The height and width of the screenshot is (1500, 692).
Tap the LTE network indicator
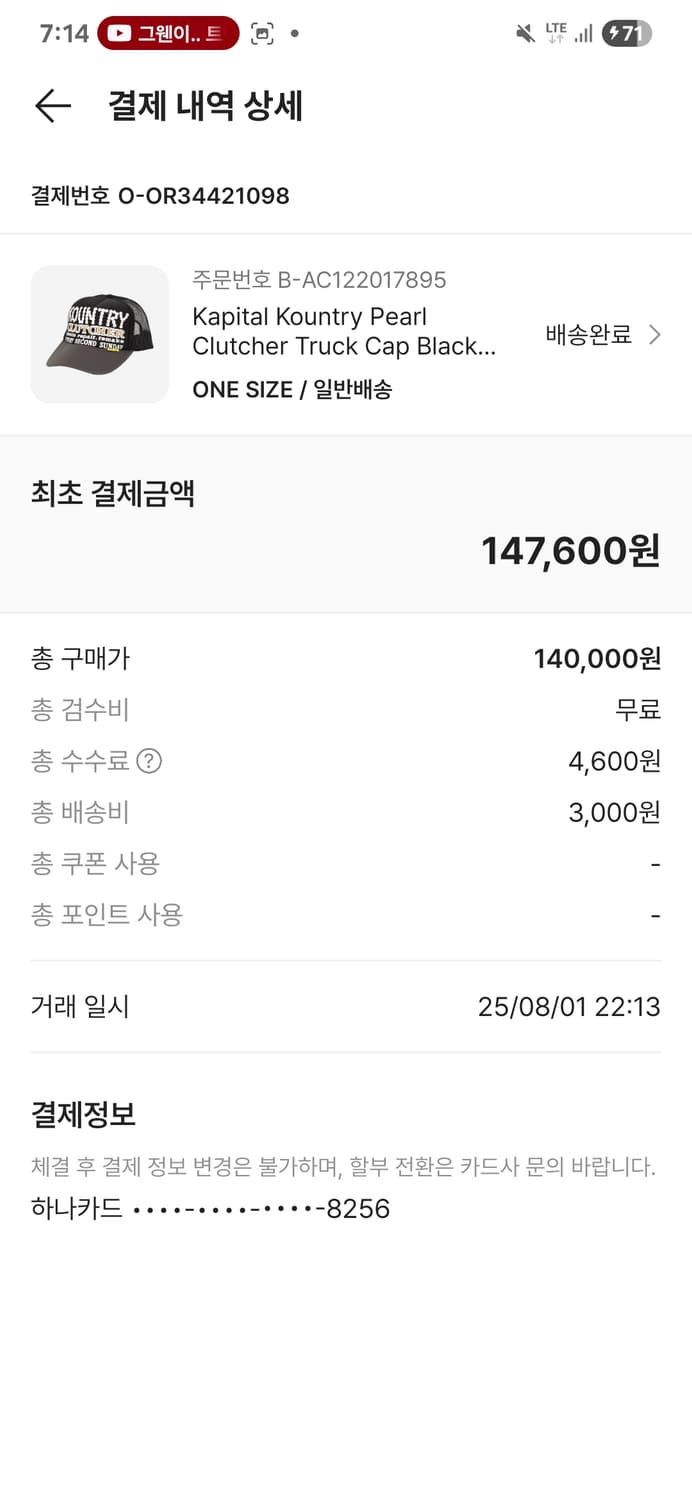tap(556, 33)
